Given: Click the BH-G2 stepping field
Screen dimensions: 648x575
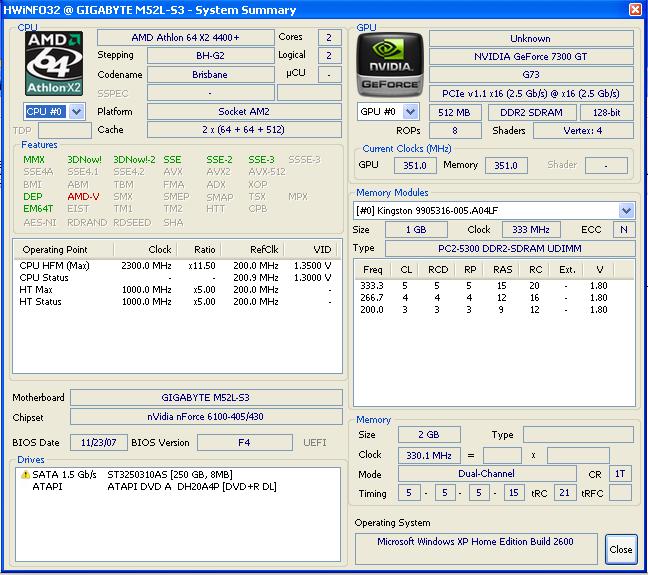Looking at the screenshot, I should click(210, 55).
